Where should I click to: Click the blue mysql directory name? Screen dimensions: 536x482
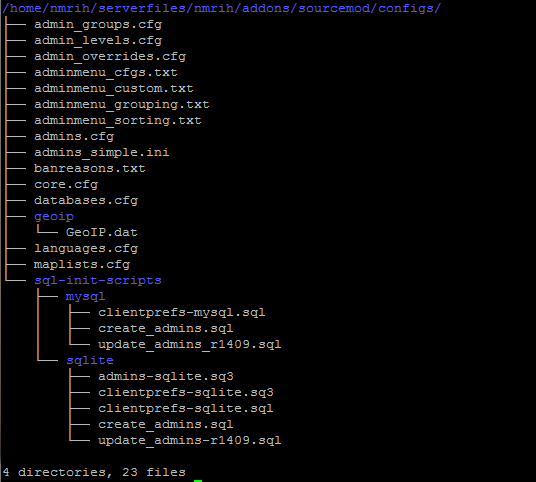85,297
